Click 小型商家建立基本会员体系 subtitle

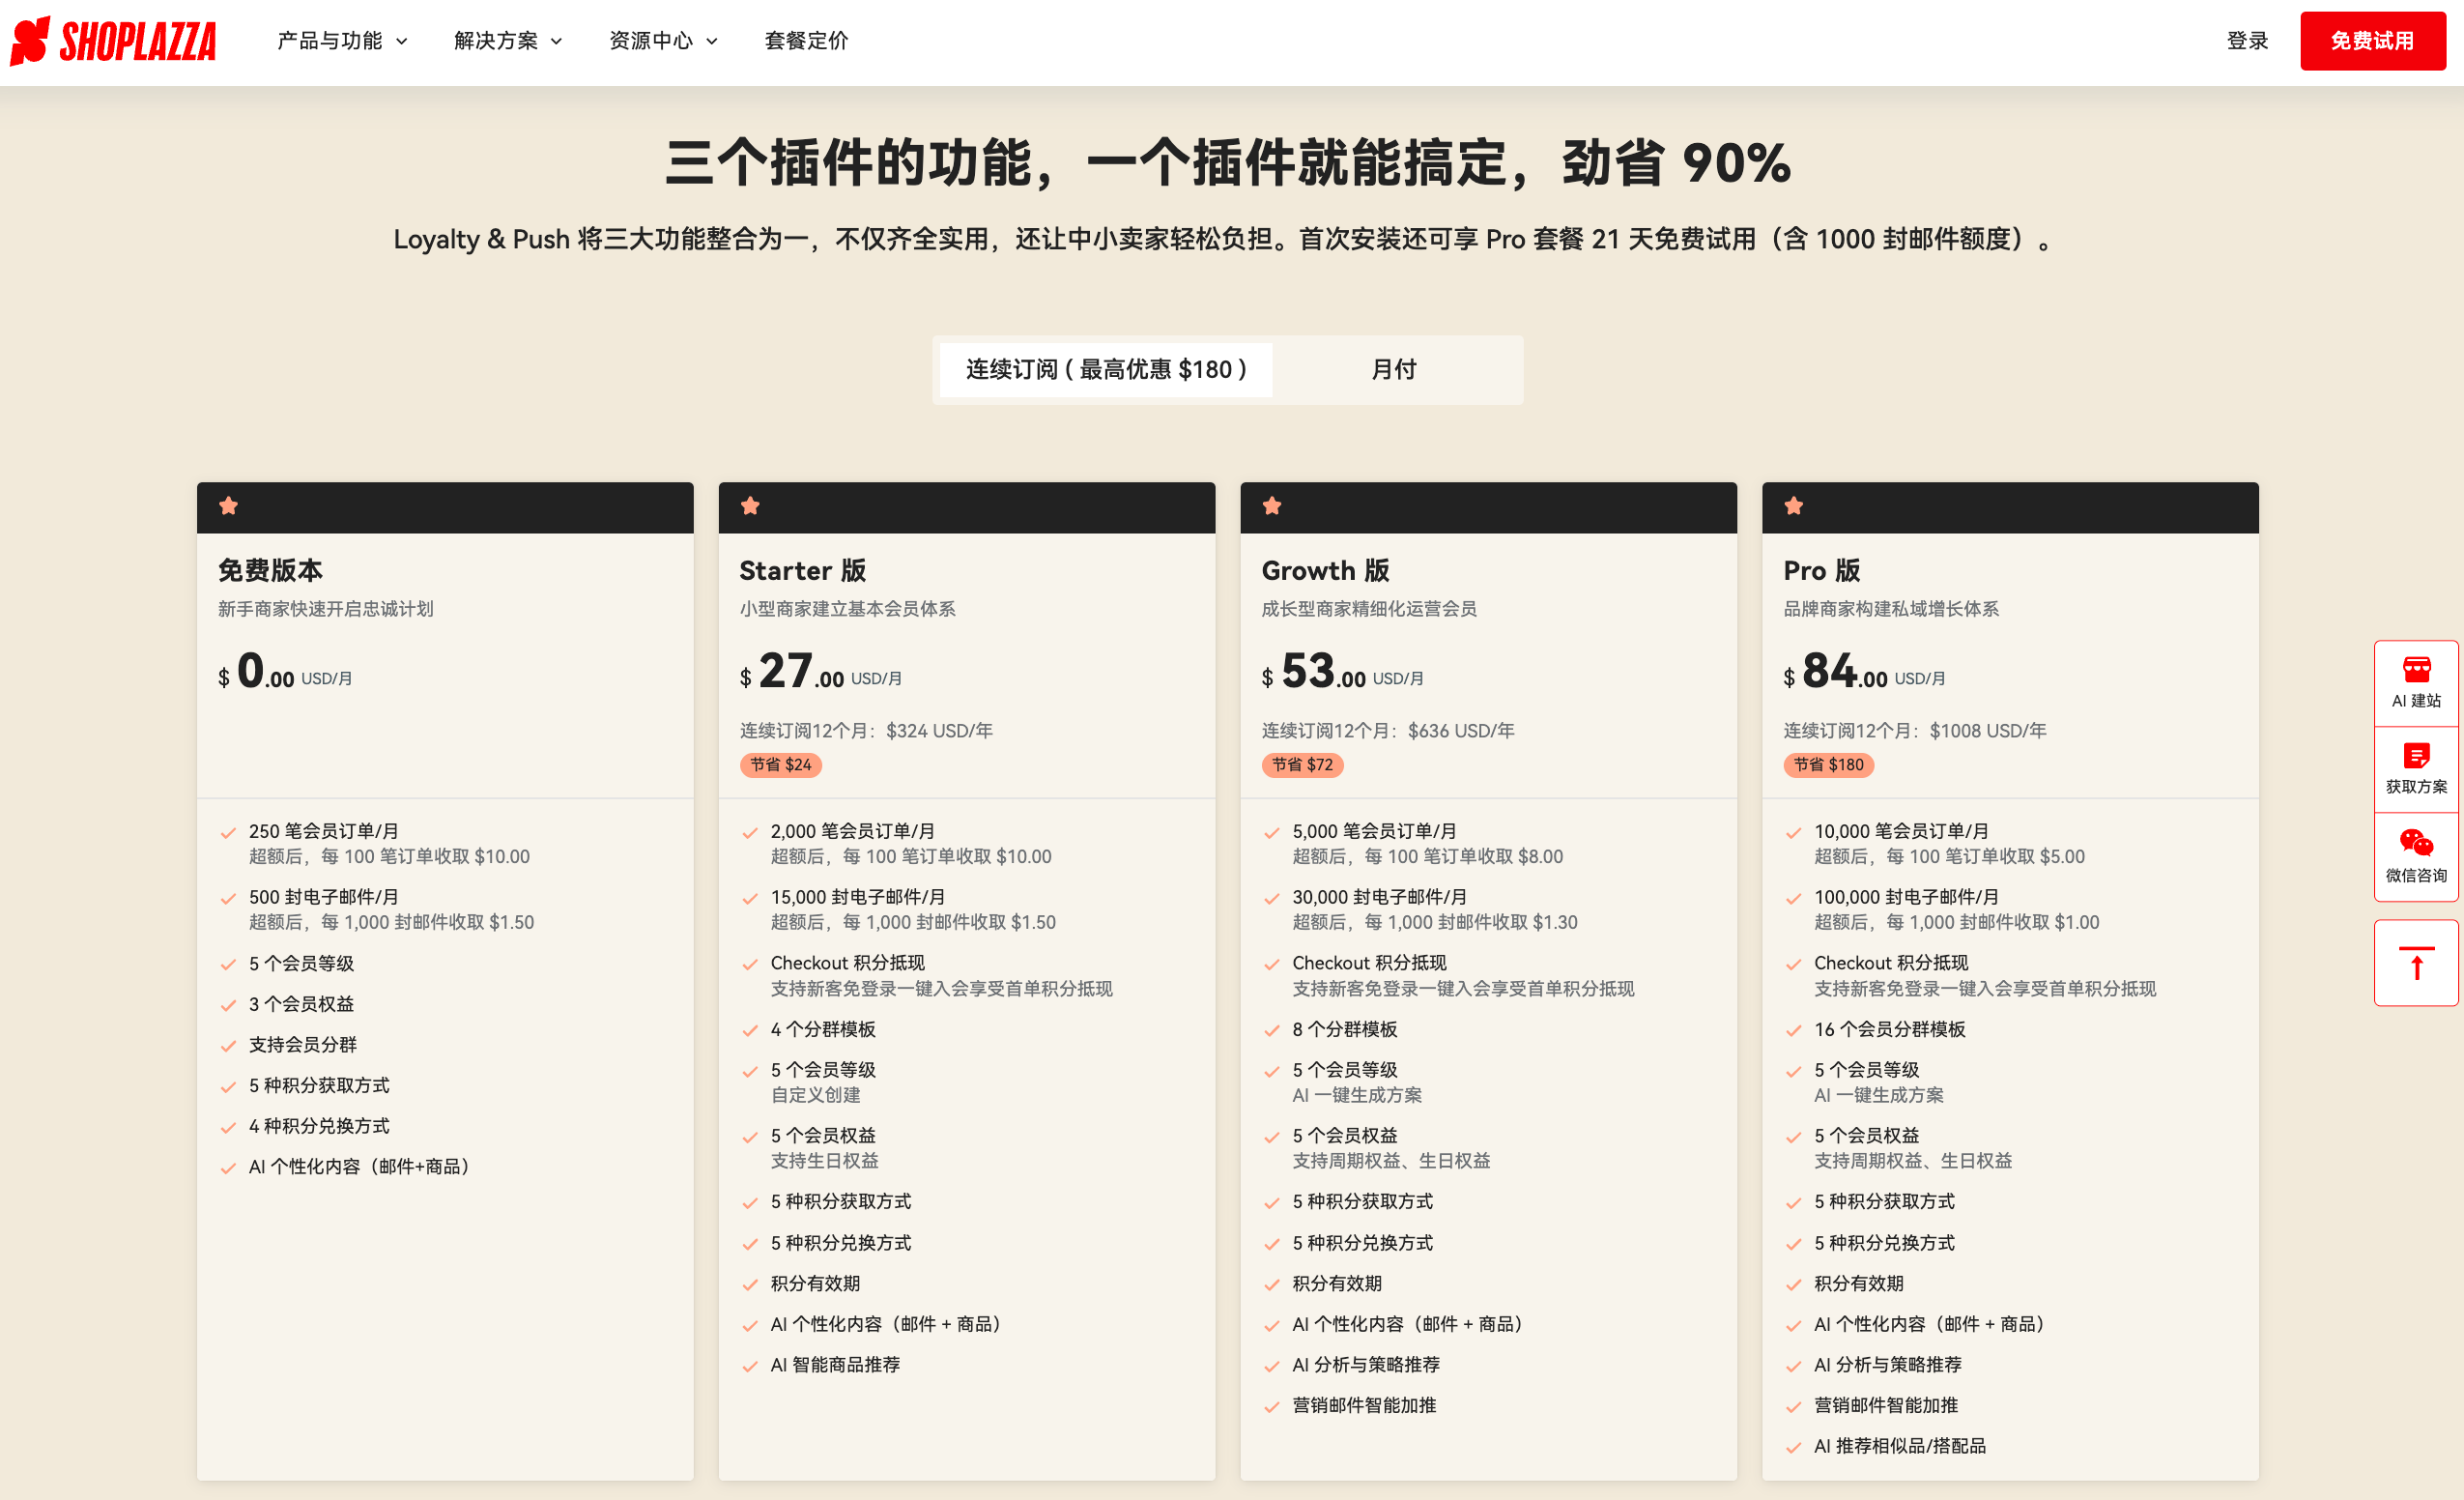847,609
